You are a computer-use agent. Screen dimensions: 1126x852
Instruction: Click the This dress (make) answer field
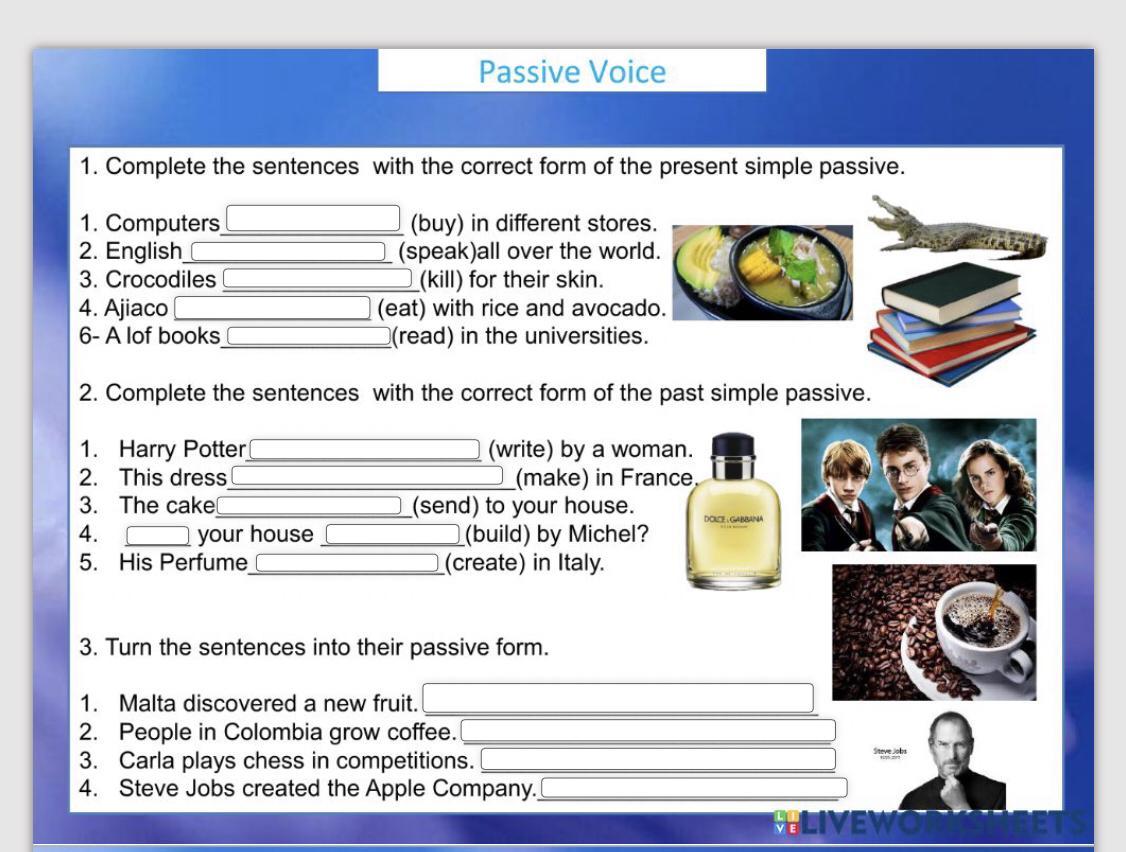[367, 476]
